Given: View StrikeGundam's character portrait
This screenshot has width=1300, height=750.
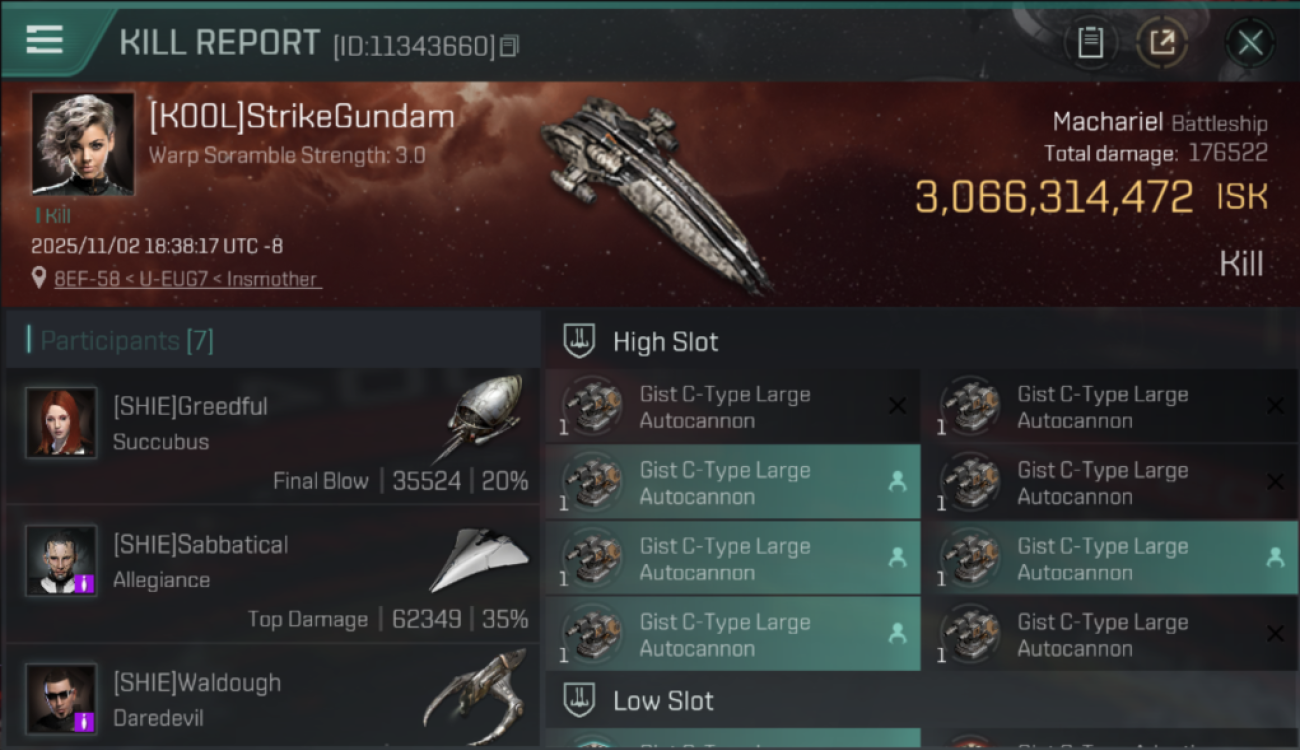Looking at the screenshot, I should 83,143.
